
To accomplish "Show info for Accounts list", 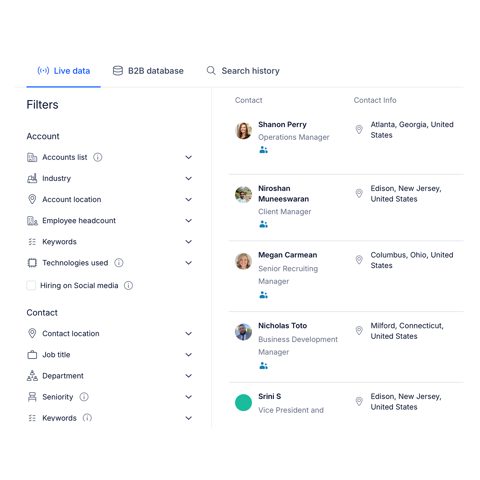I will pos(98,157).
